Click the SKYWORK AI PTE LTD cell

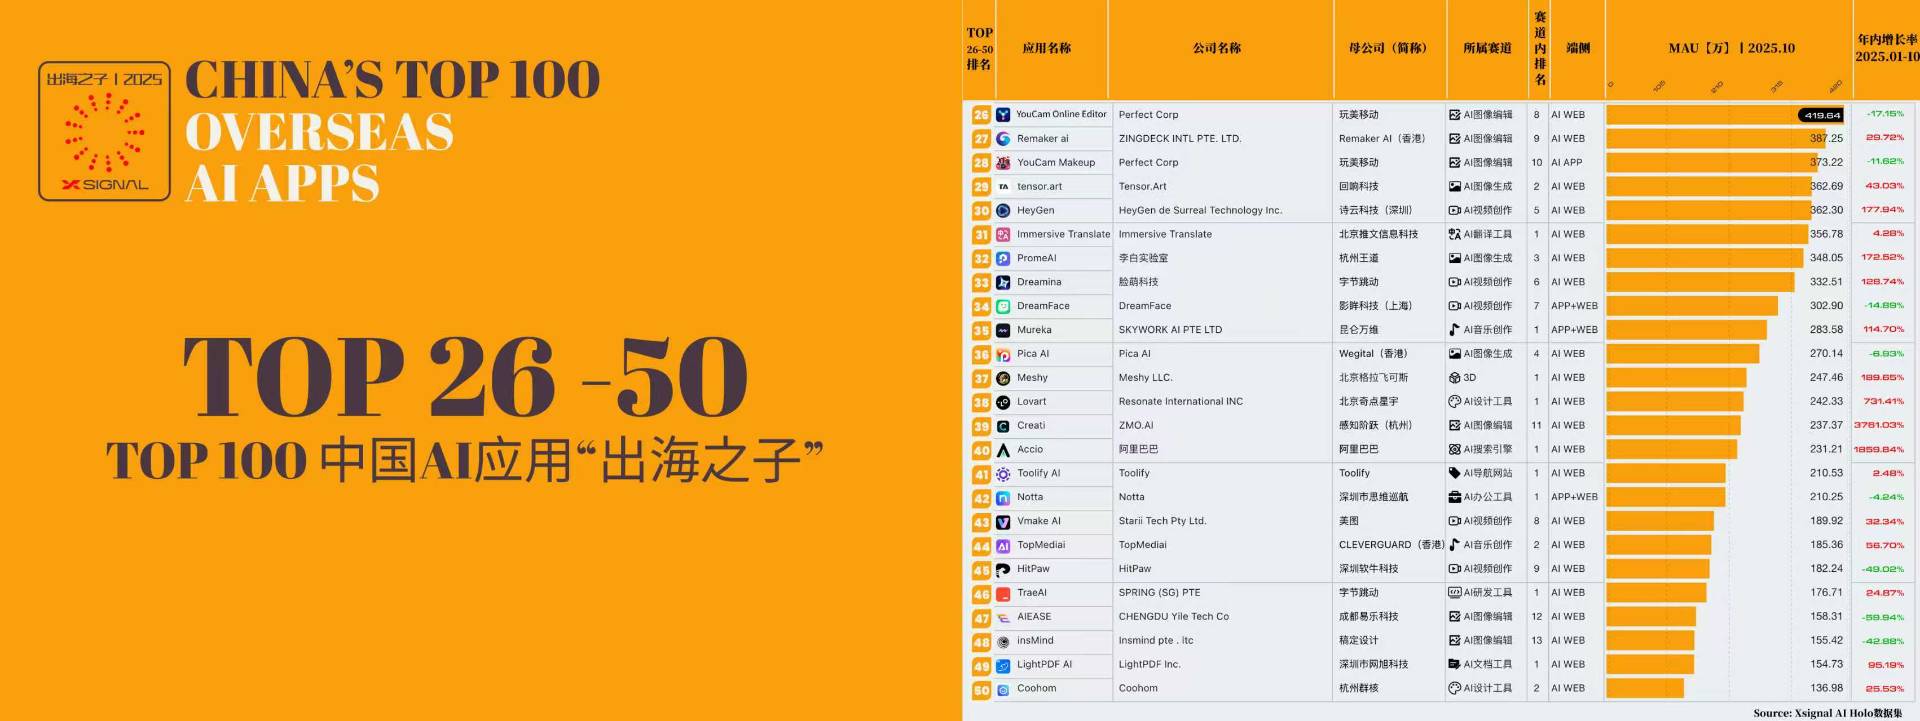point(1170,330)
